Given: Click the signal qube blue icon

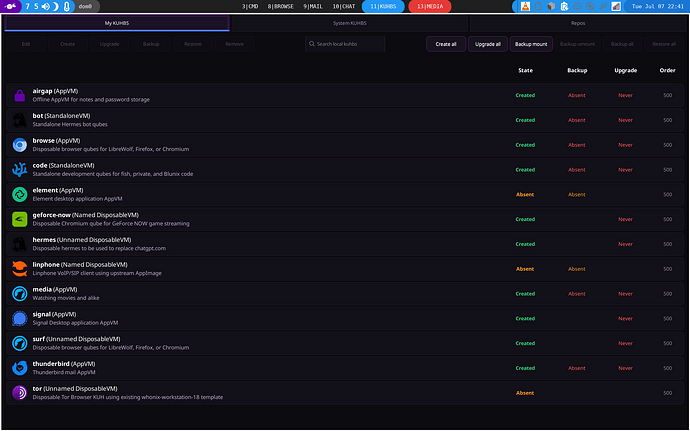Looking at the screenshot, I should 19,318.
